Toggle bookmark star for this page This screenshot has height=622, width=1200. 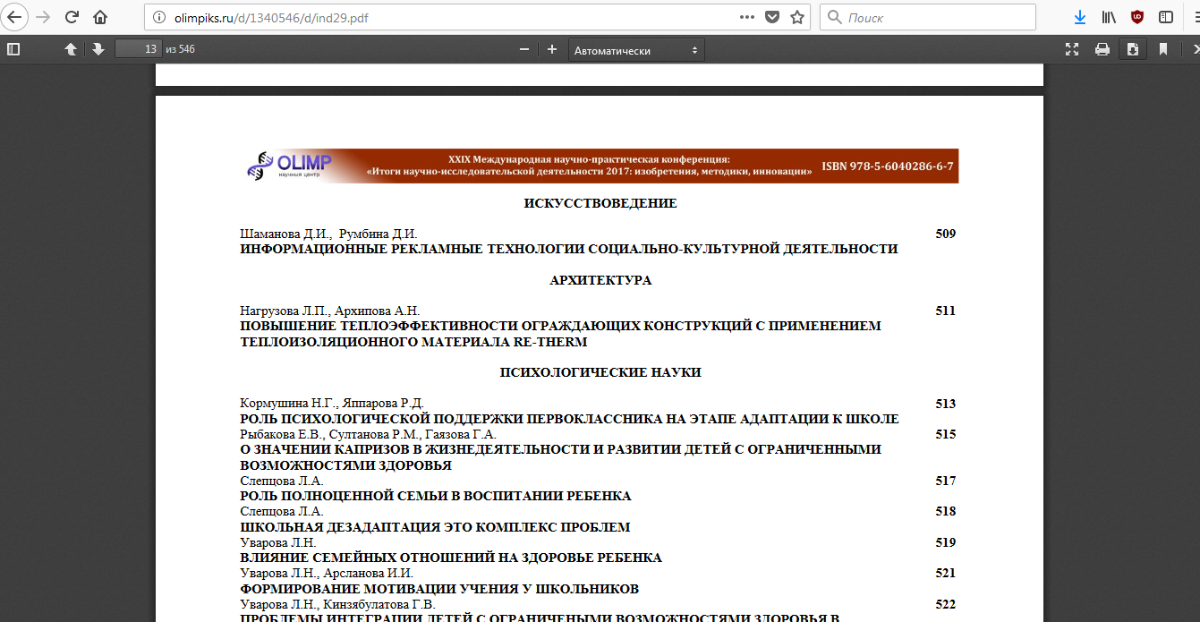pyautogui.click(x=797, y=17)
